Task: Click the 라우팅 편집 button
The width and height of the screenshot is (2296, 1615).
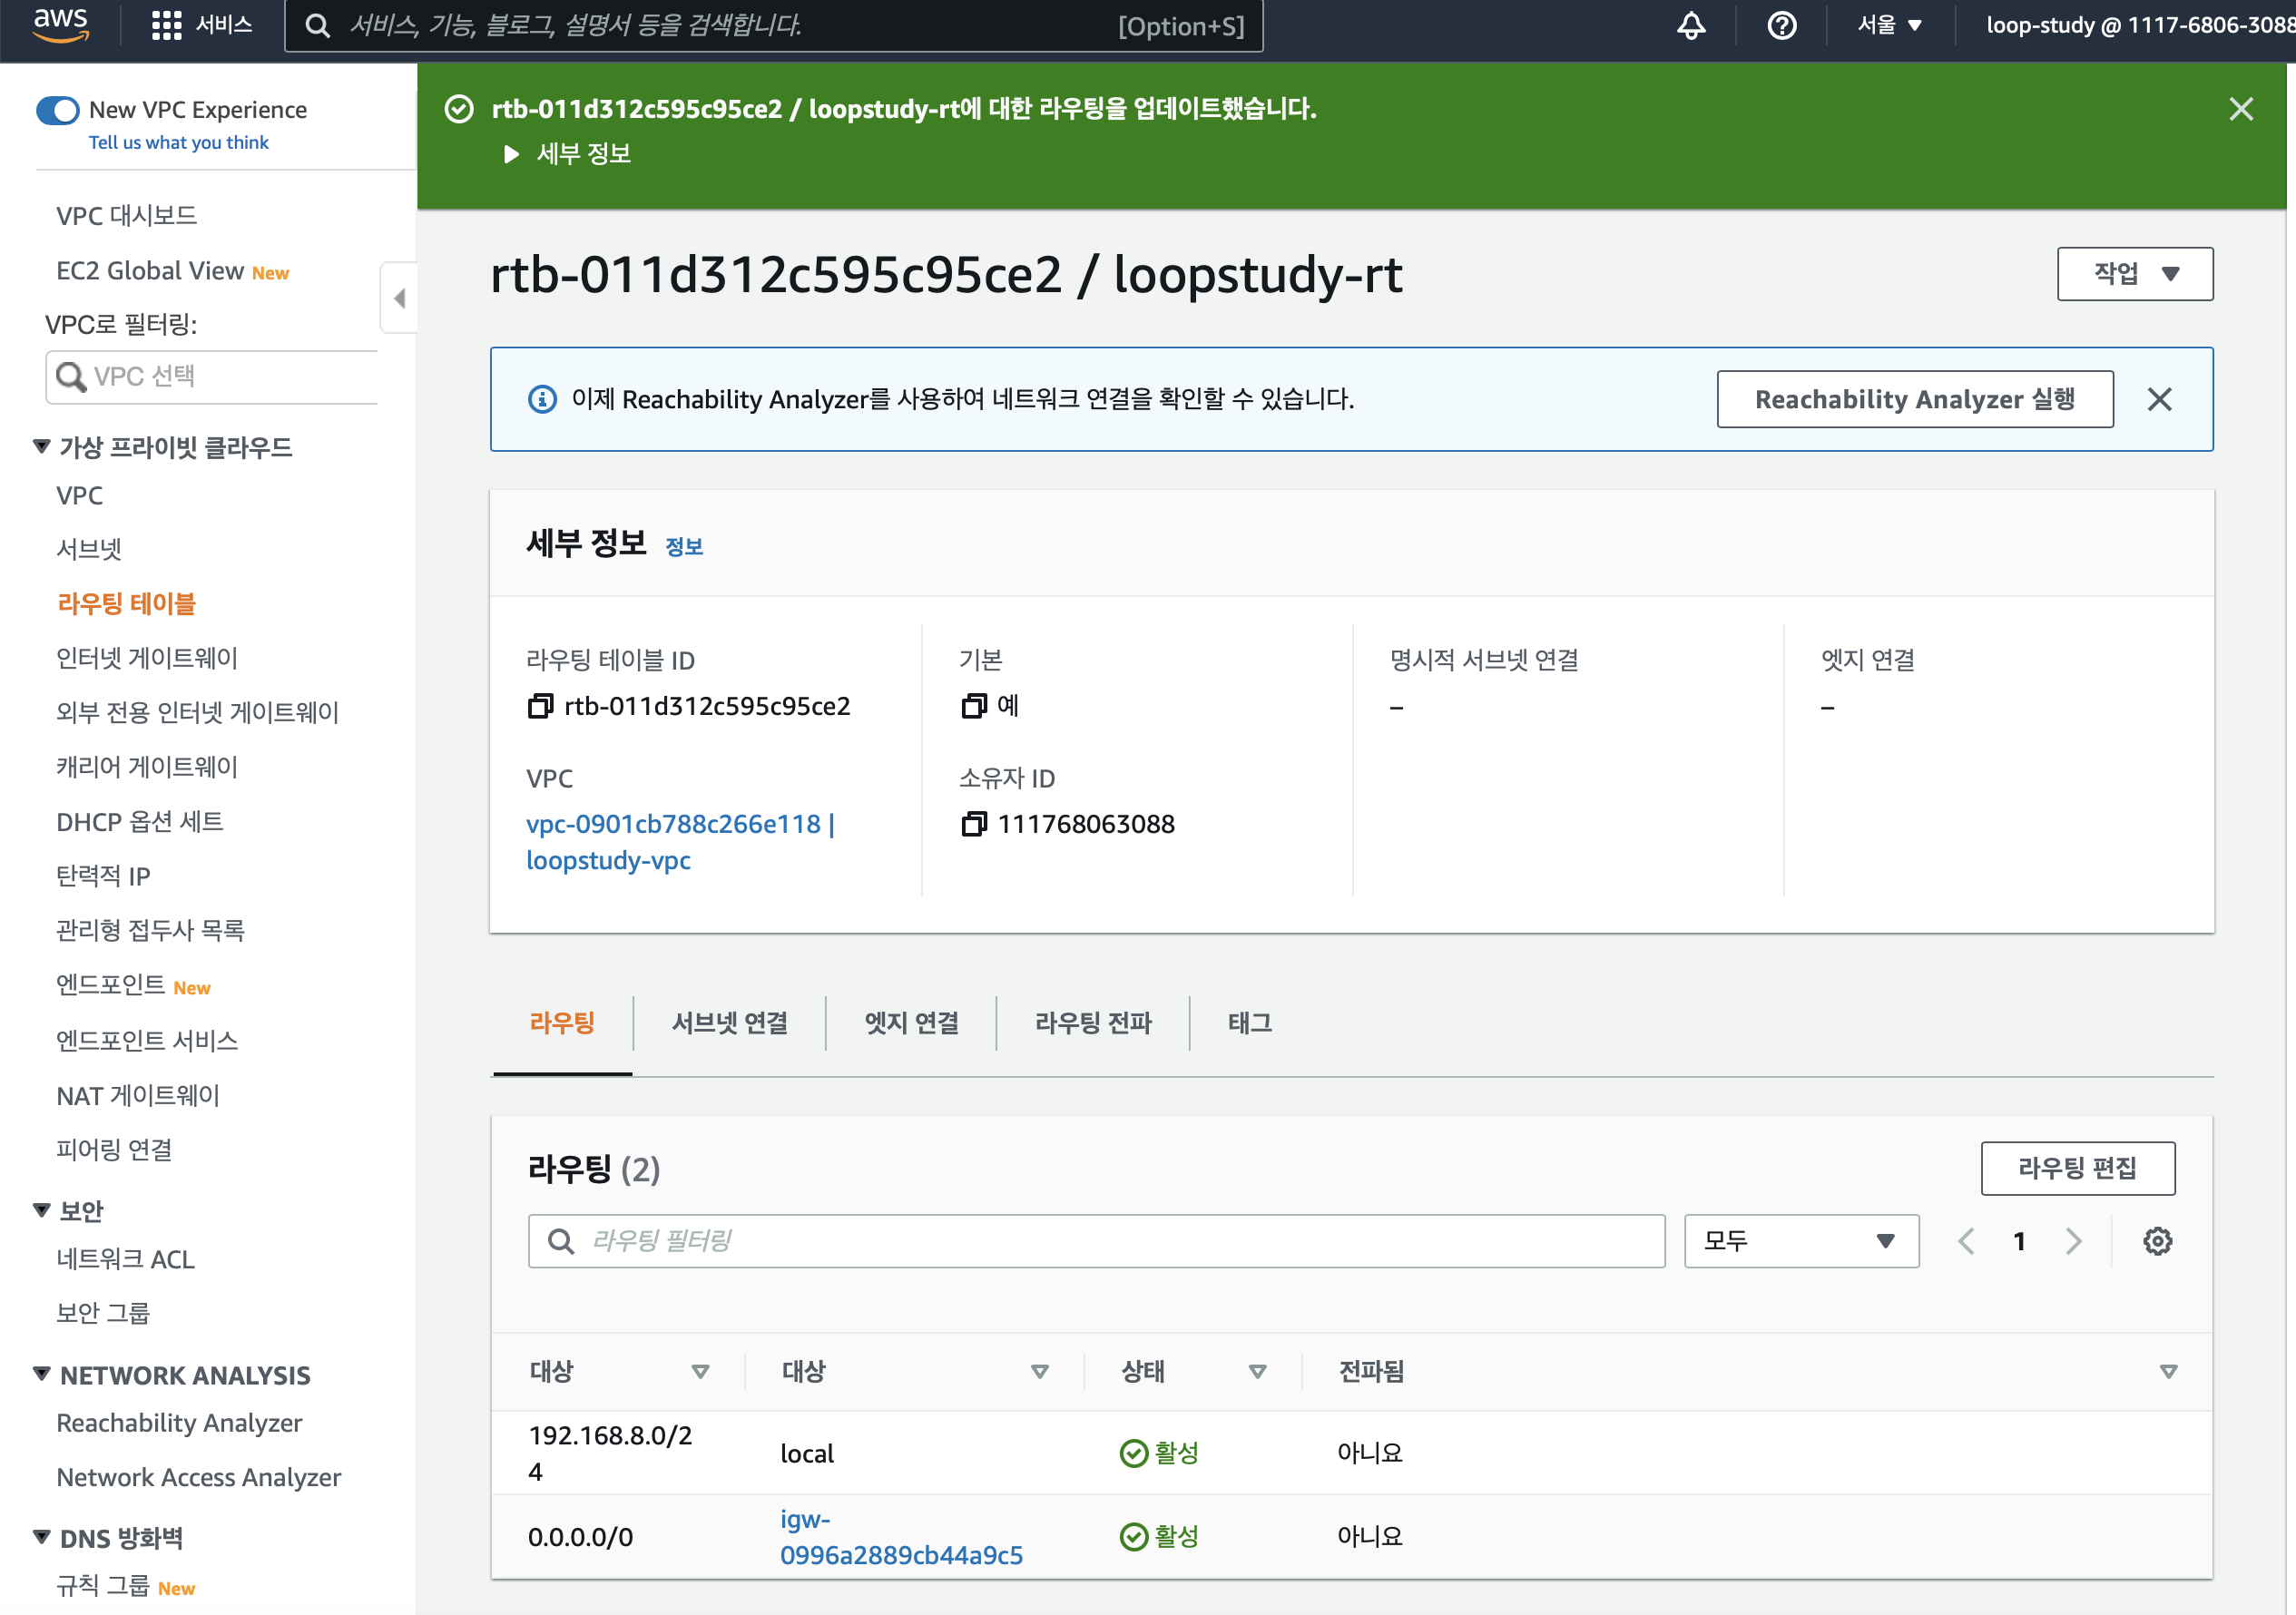Action: point(2077,1168)
